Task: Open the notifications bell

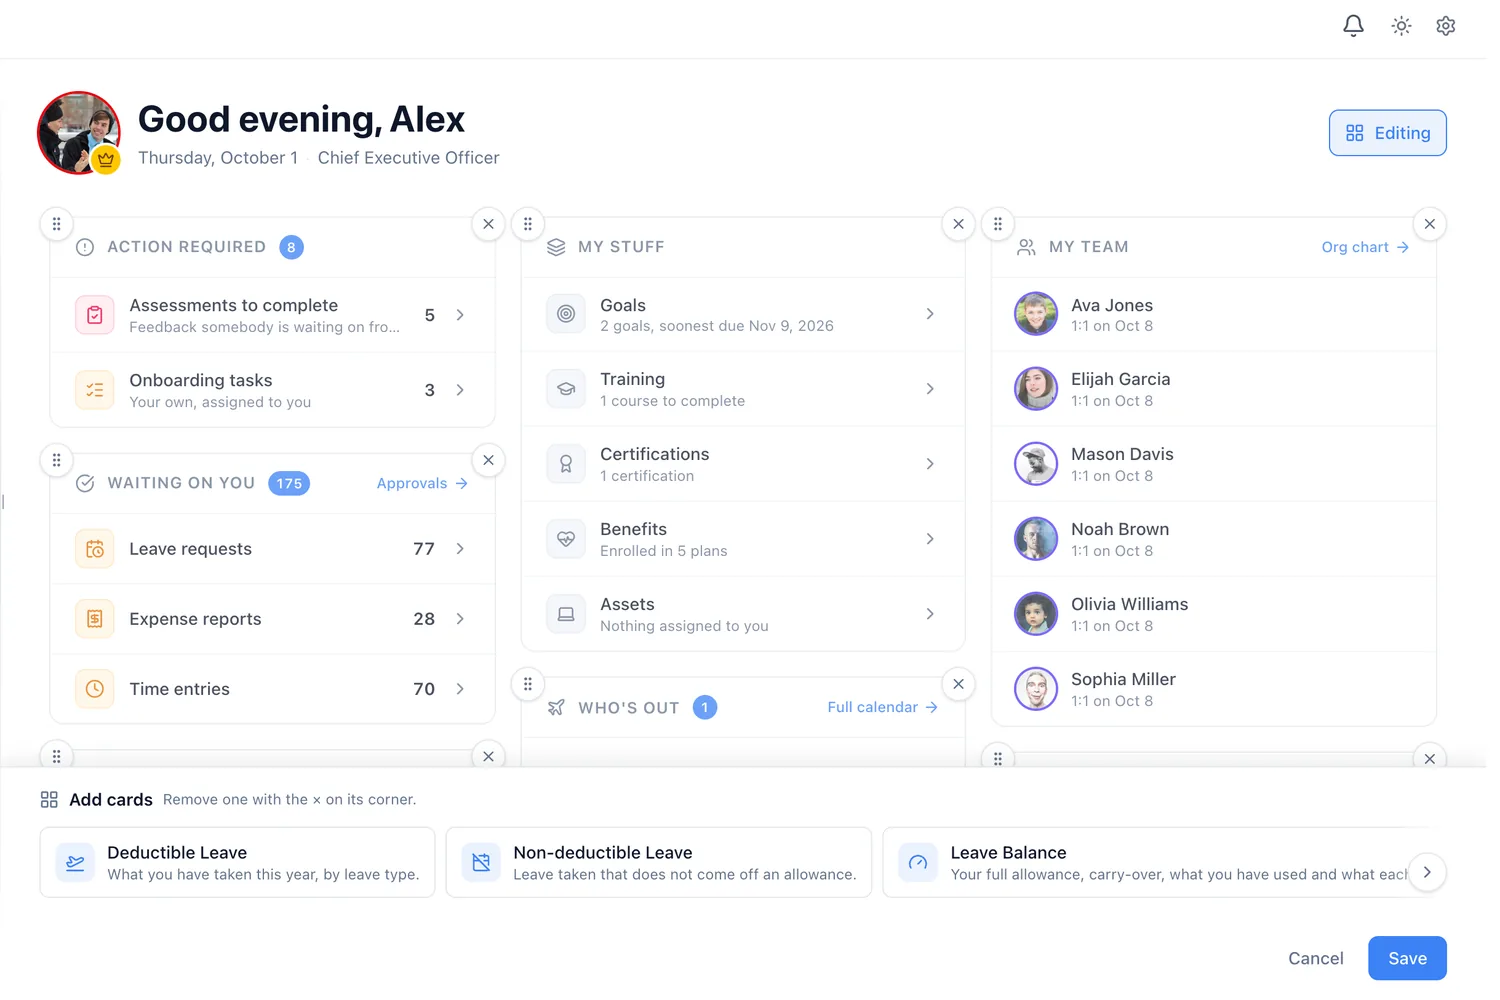Action: [1353, 26]
